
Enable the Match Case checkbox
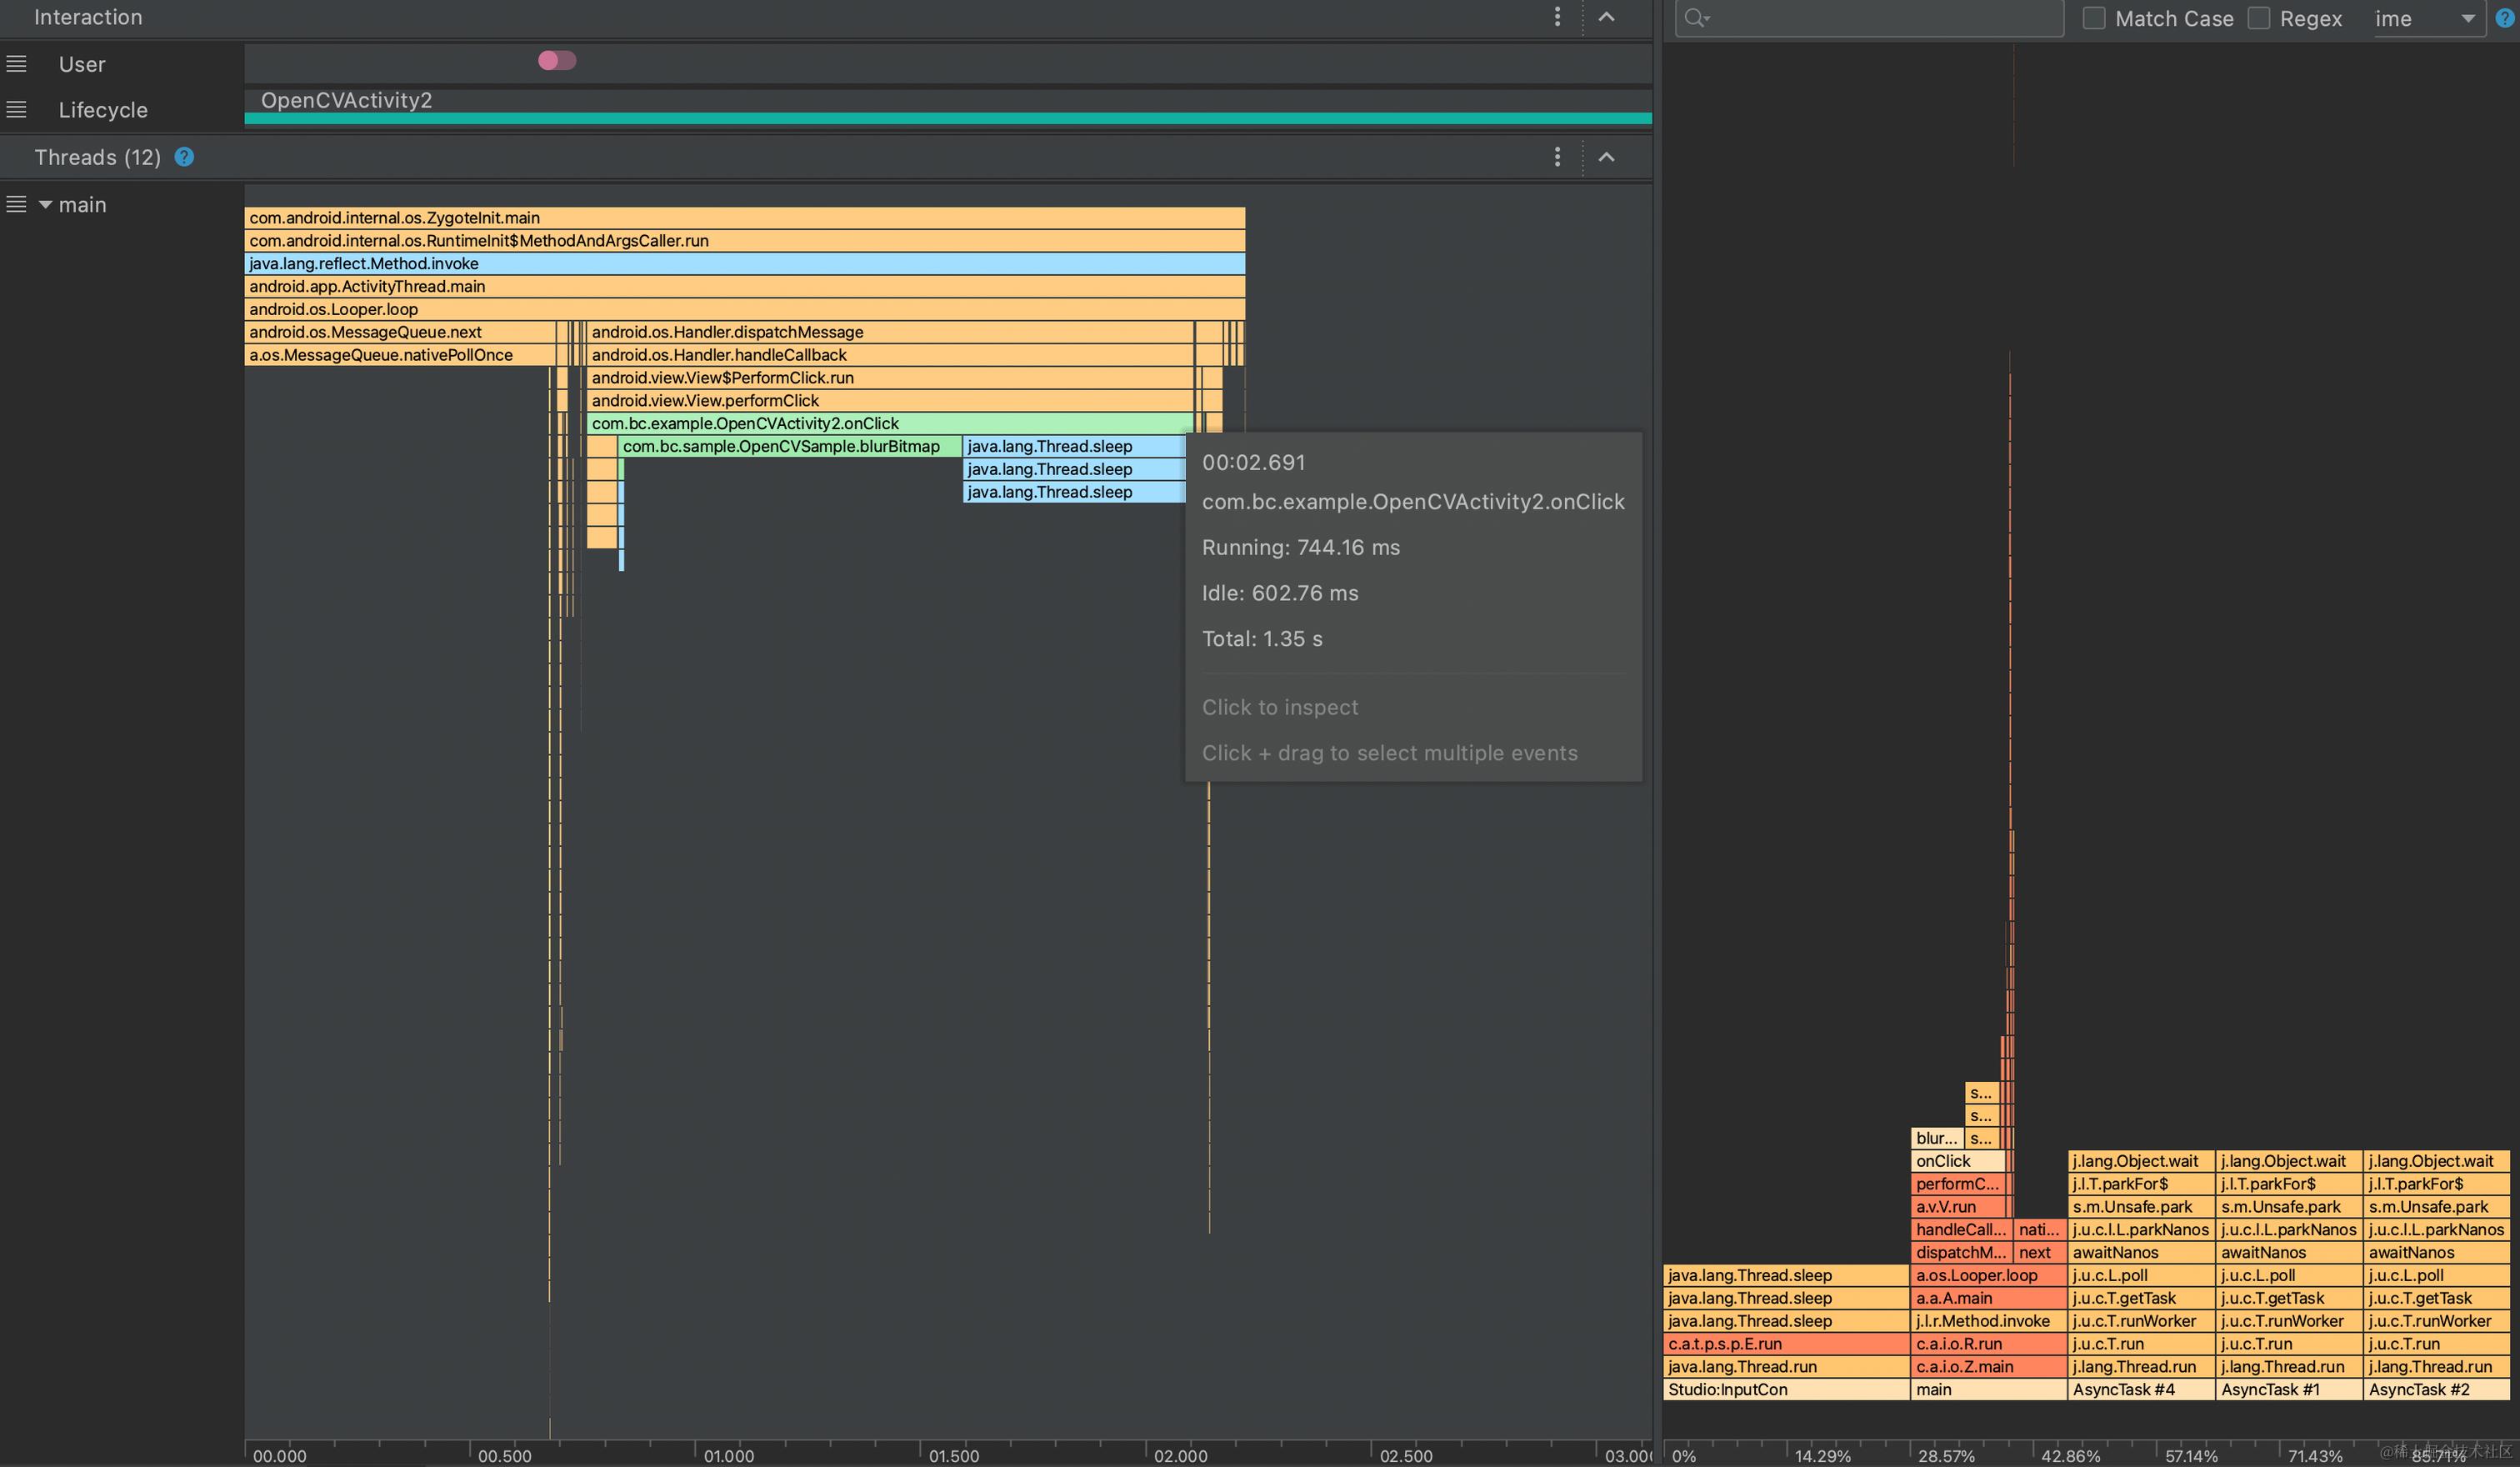tap(2094, 18)
